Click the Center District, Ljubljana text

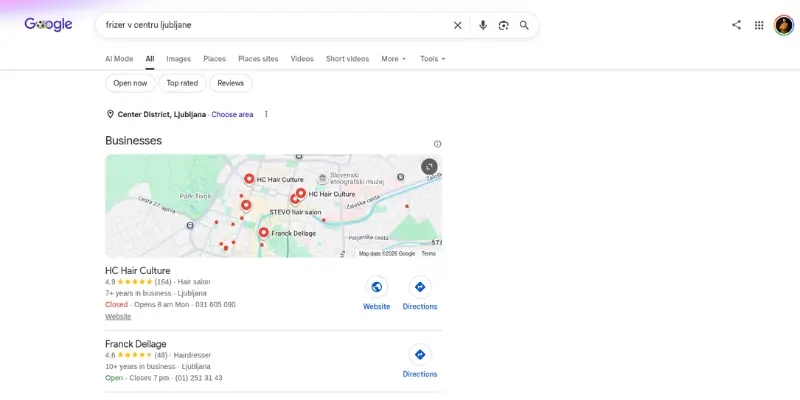click(162, 114)
